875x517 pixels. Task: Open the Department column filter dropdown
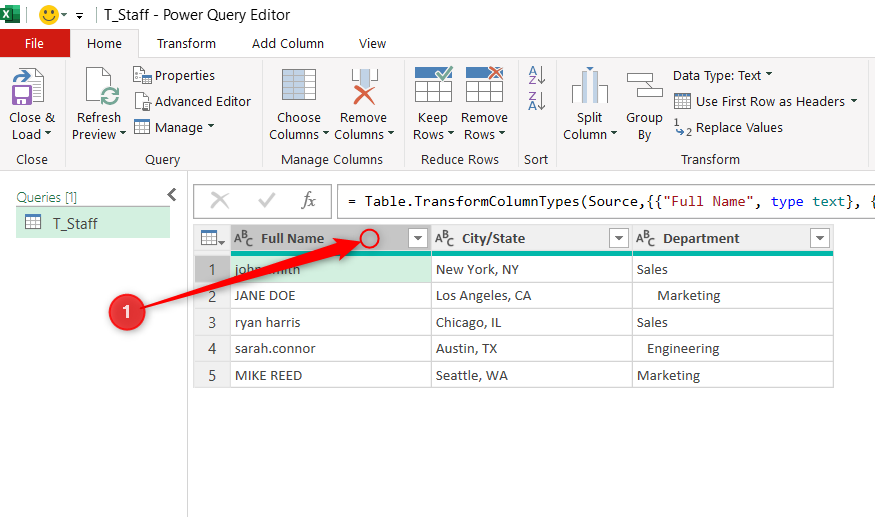(819, 238)
